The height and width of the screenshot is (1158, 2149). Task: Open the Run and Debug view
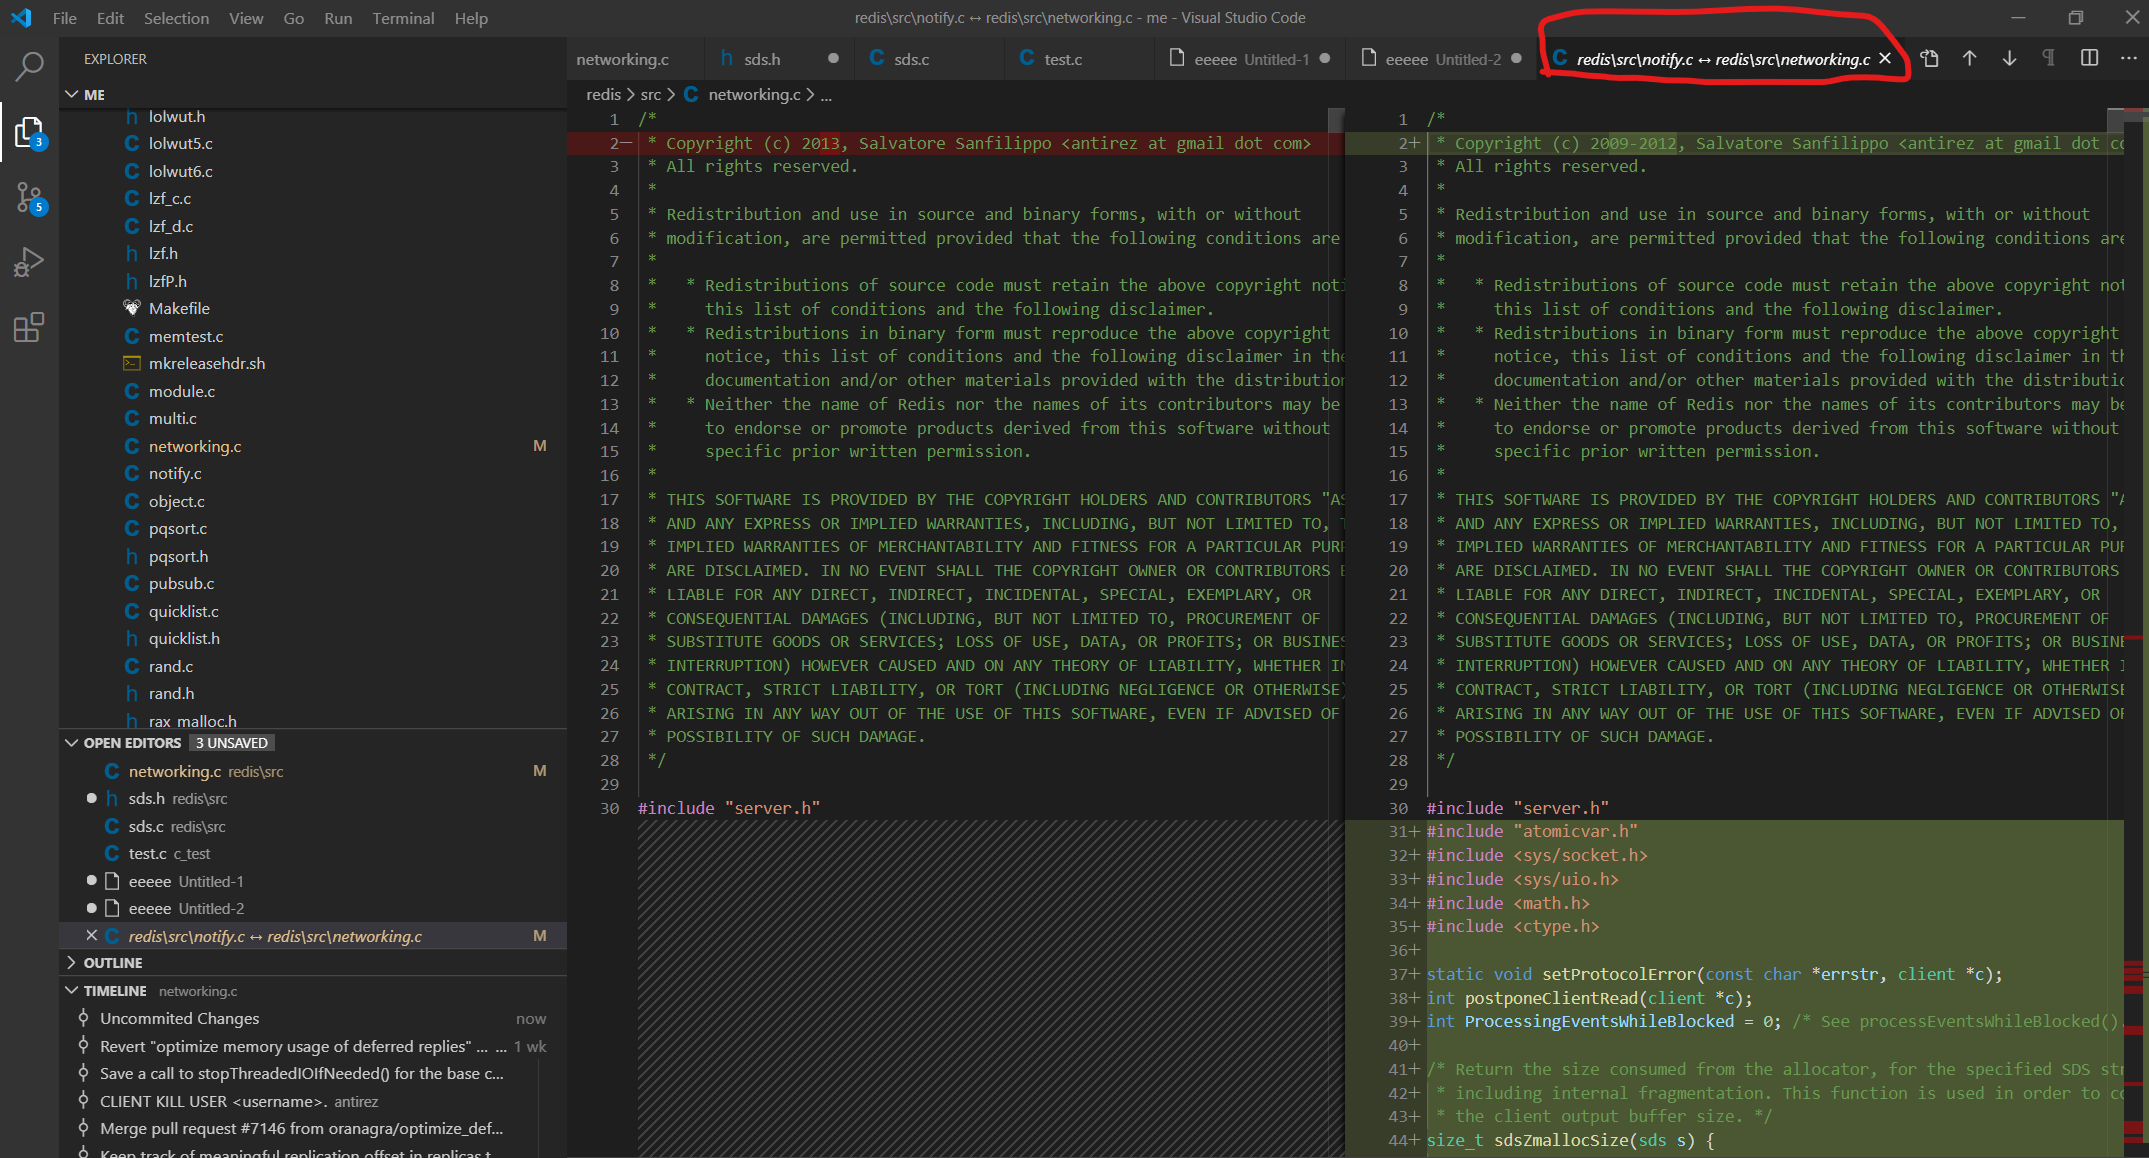click(x=29, y=262)
